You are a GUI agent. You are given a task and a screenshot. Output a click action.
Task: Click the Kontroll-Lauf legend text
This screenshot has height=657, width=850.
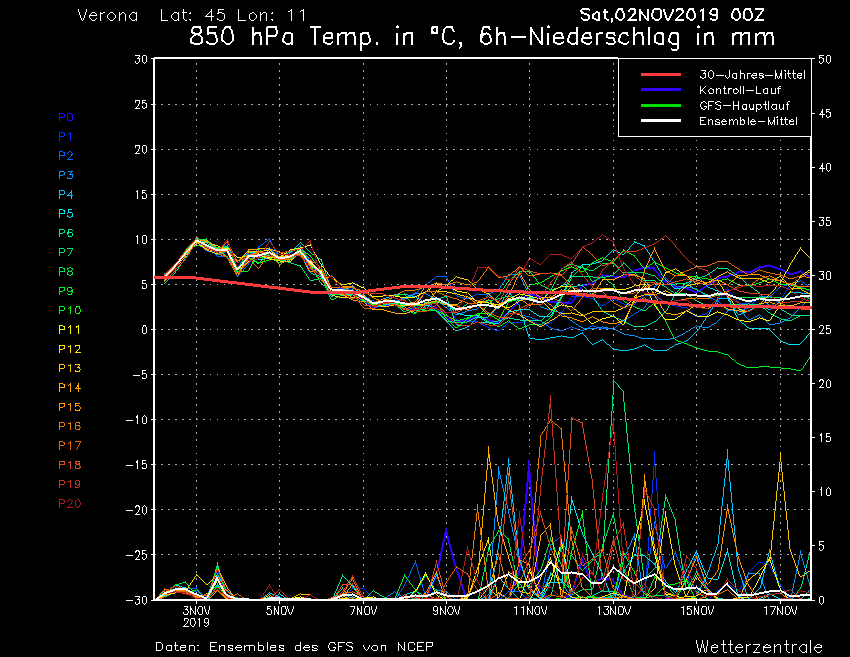point(740,90)
